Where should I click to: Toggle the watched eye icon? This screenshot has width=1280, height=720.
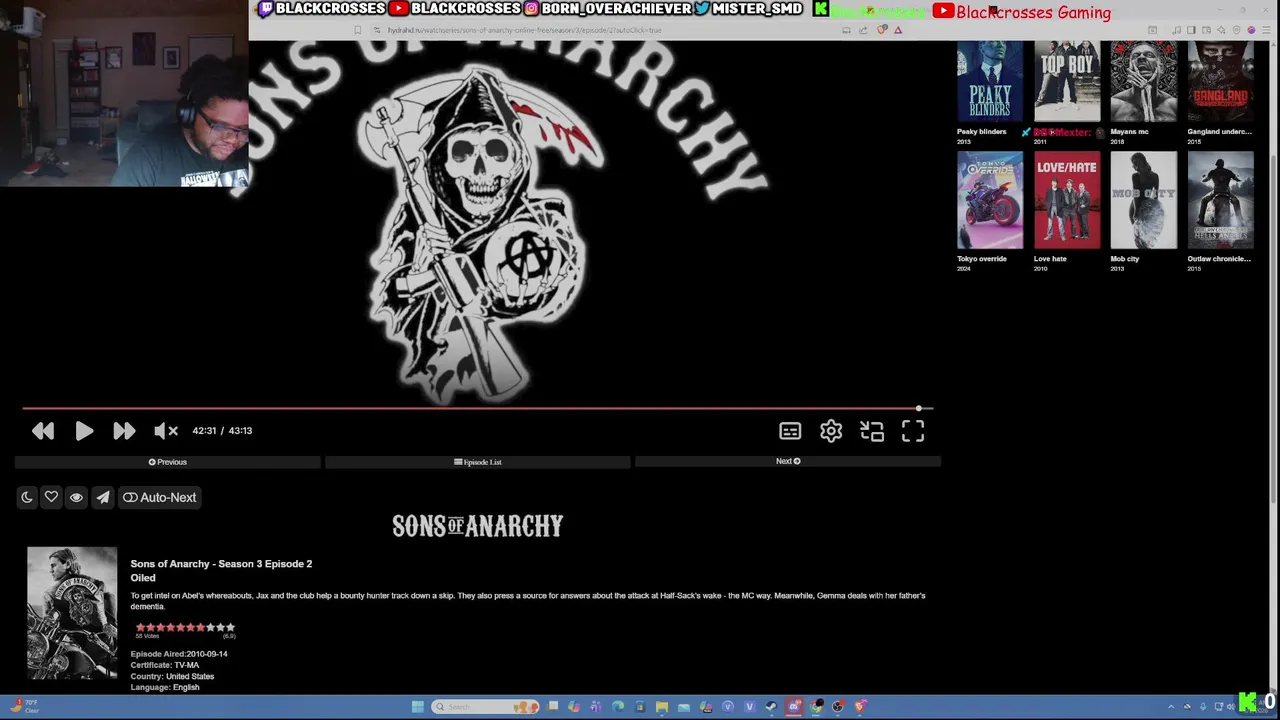[x=76, y=497]
